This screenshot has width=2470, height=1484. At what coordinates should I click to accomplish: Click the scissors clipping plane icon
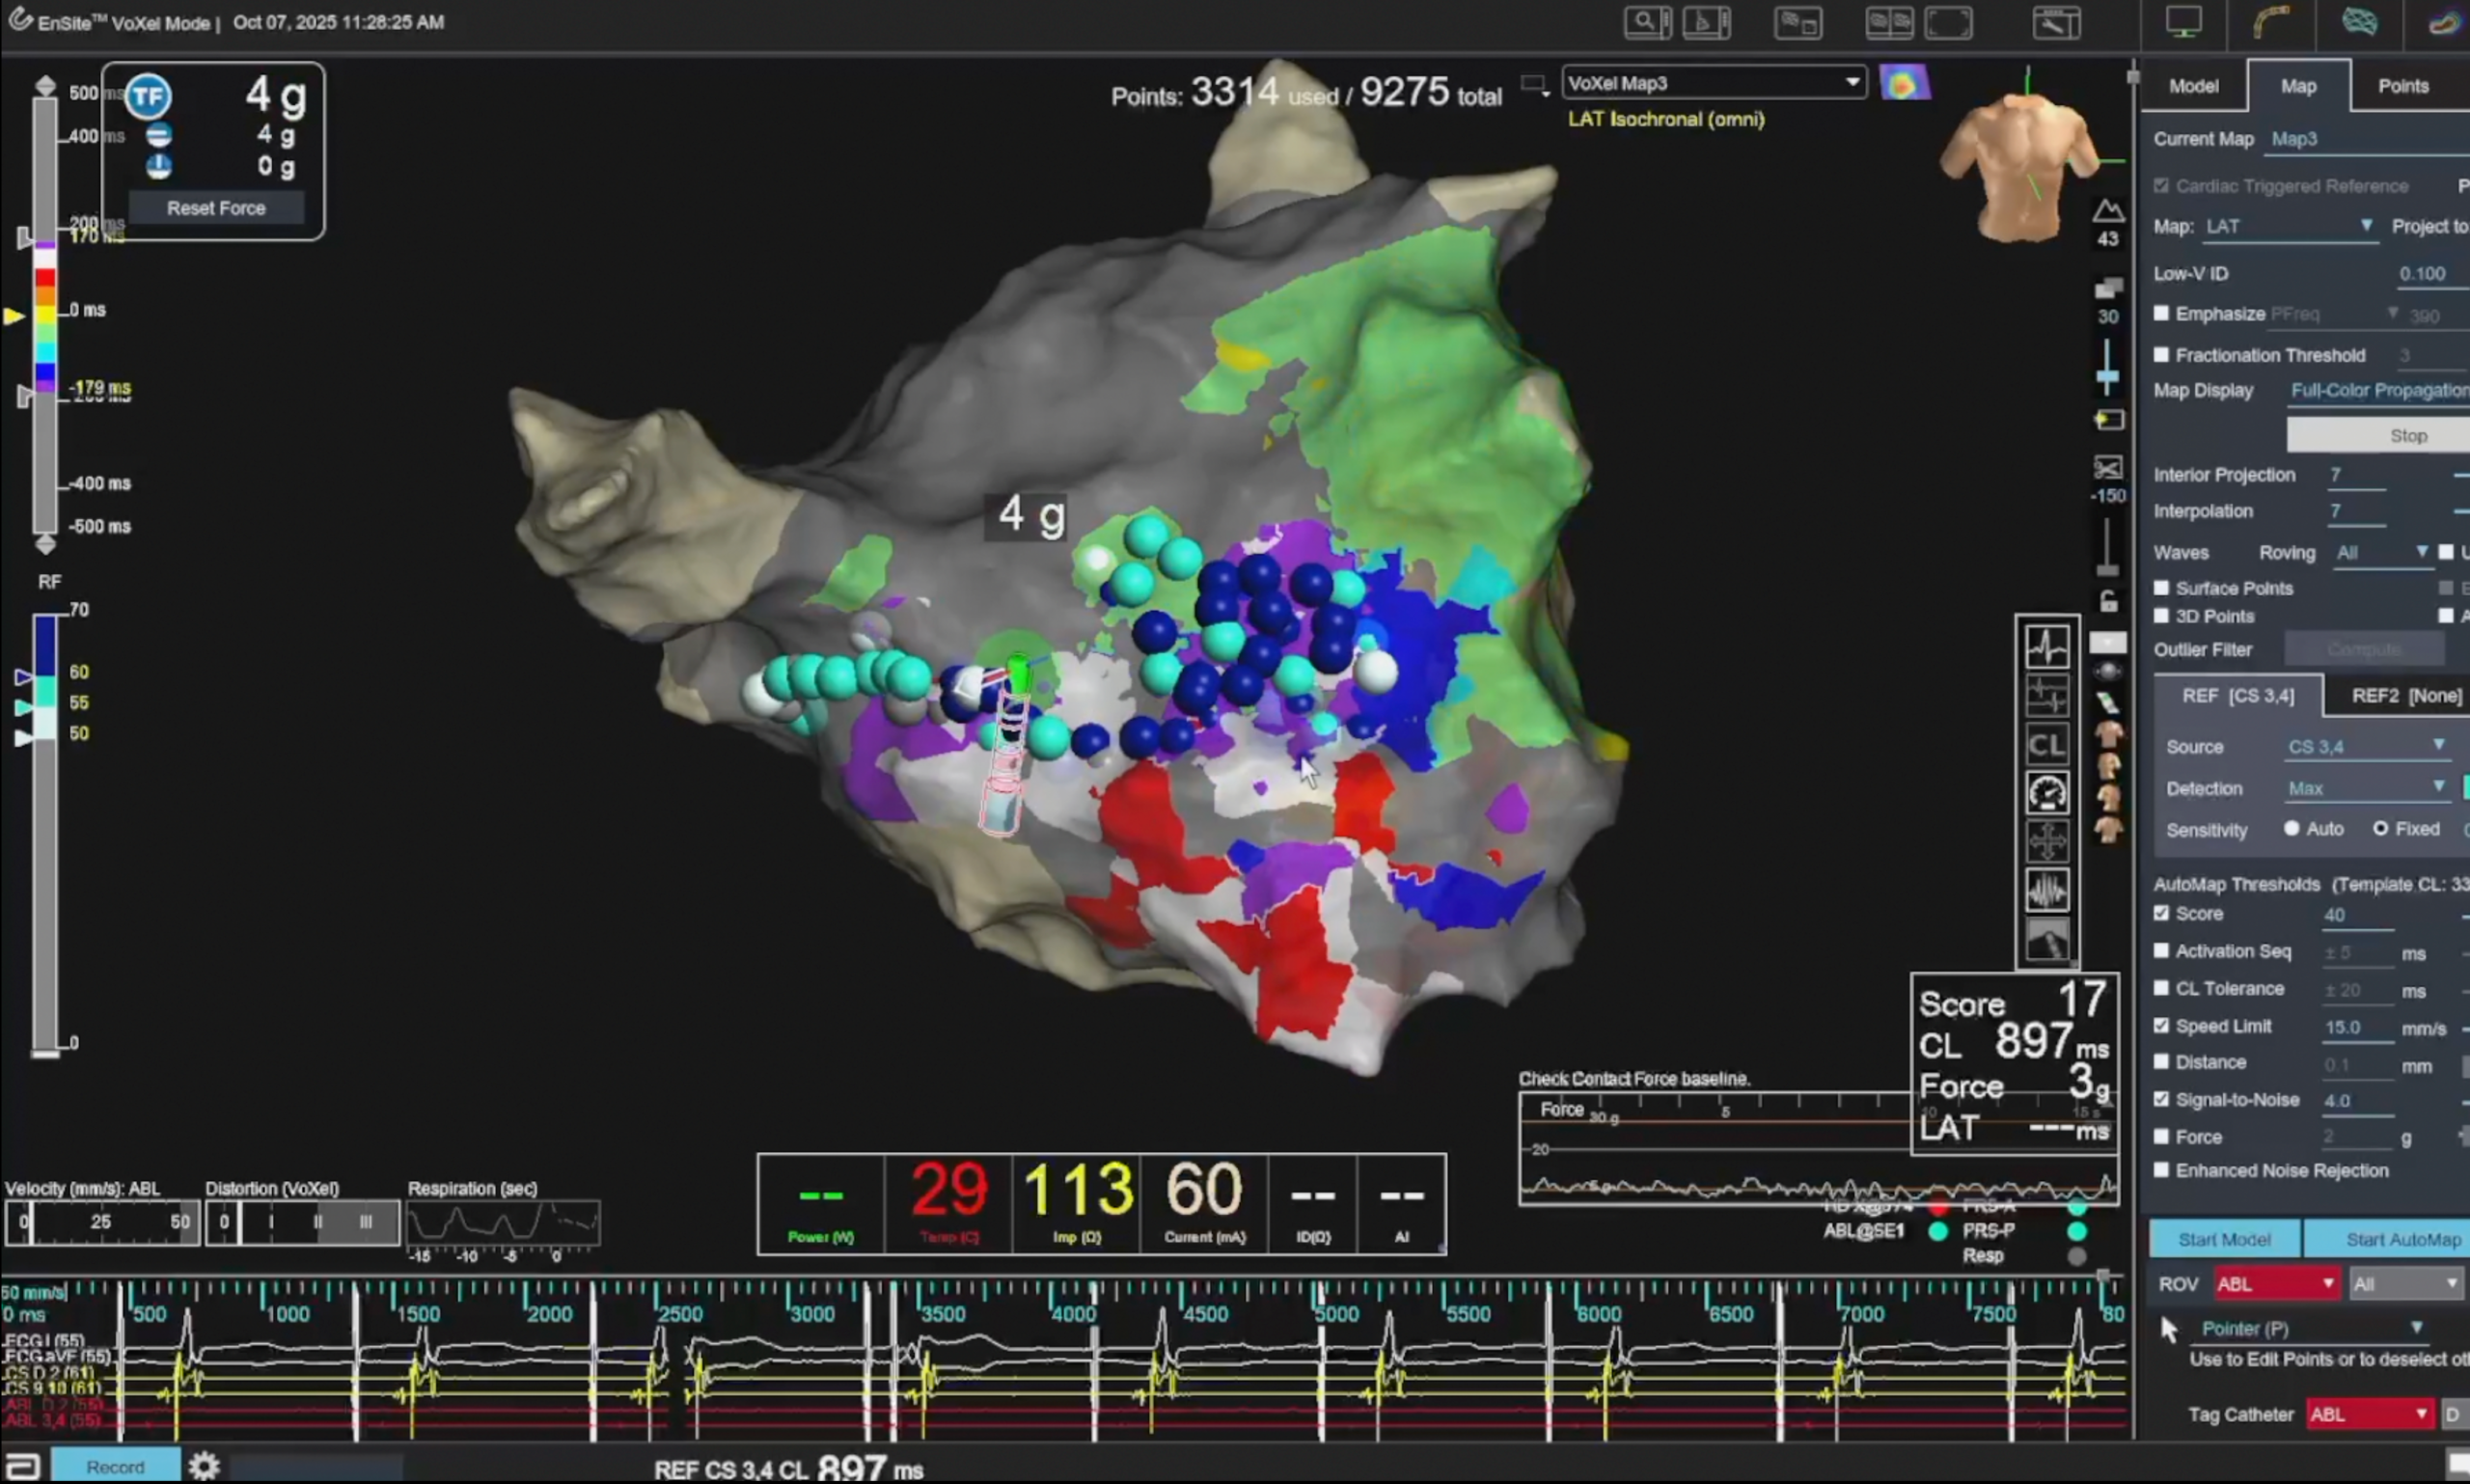tap(2107, 468)
